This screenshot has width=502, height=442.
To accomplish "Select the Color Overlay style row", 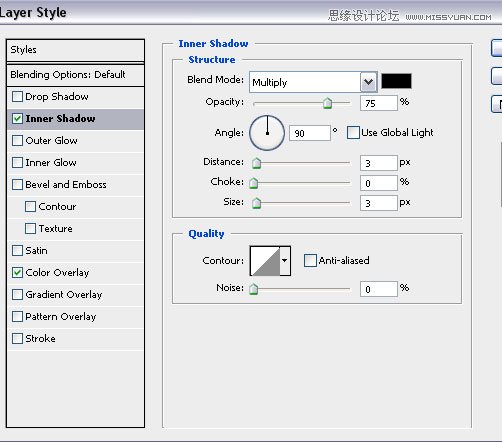I will pos(75,273).
